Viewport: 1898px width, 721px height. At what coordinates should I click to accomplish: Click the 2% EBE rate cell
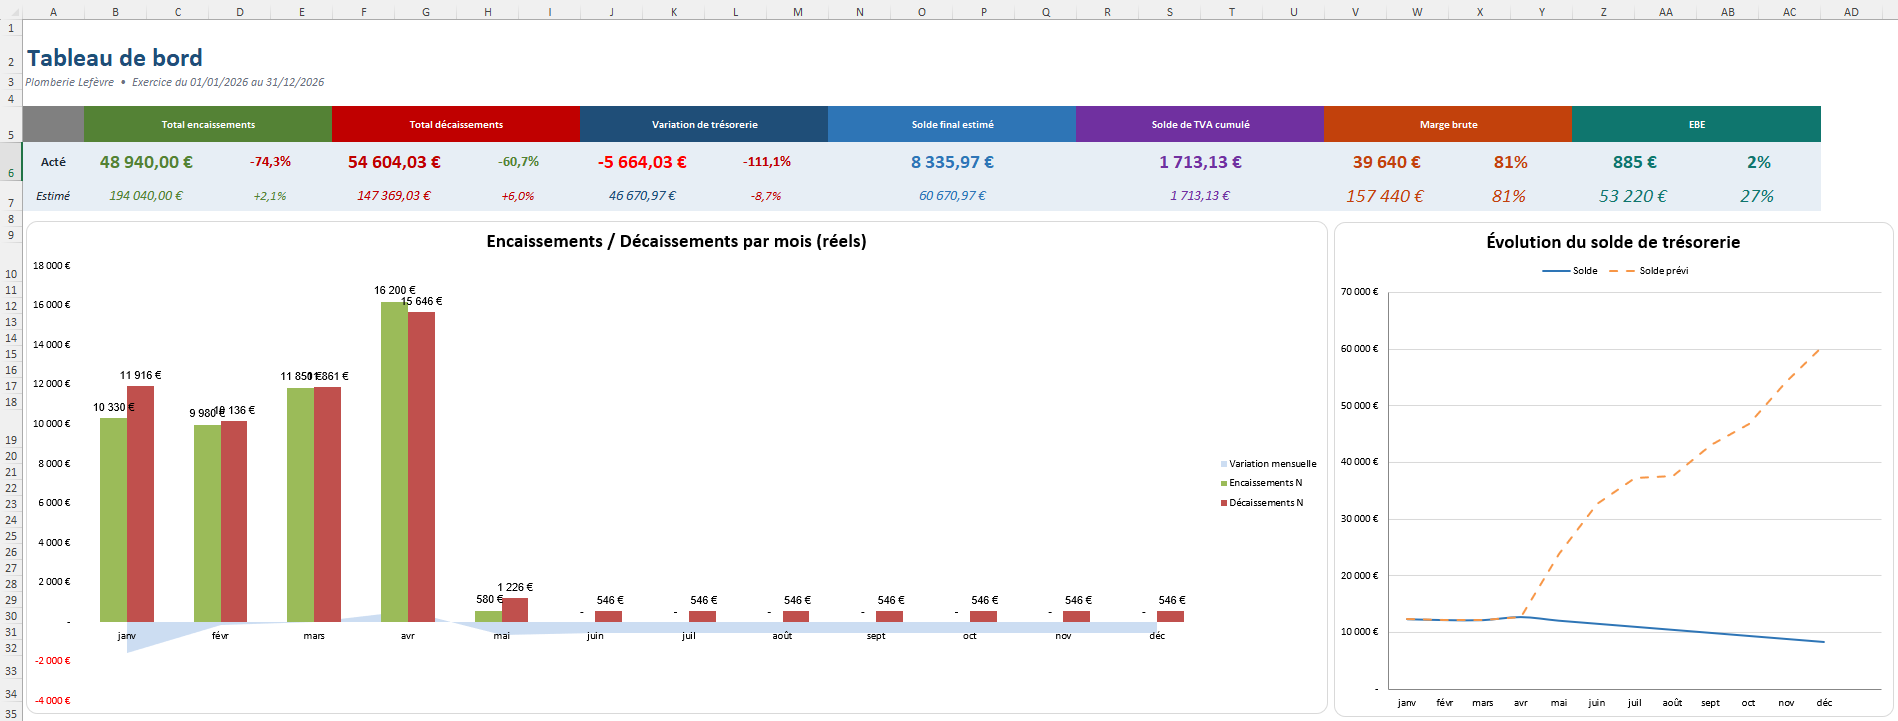(x=1759, y=162)
